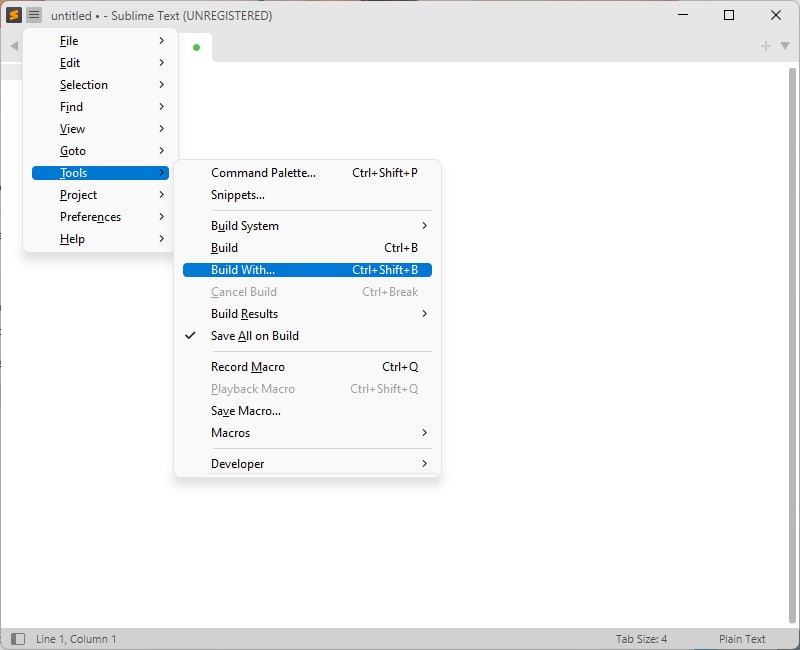
Task: Expand the Build Results submenu
Action: (307, 314)
